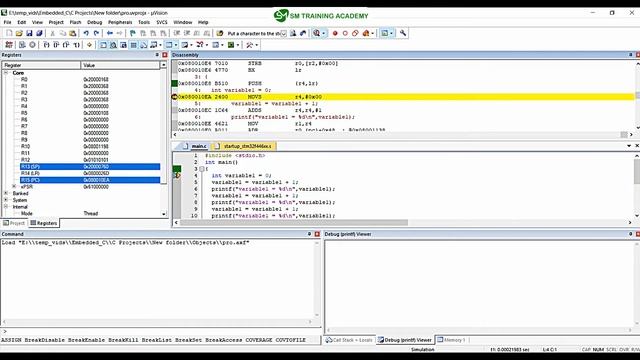Screen dimensions: 640x360
Task: Switch to Call Stack + Locals tab
Action: [349, 340]
